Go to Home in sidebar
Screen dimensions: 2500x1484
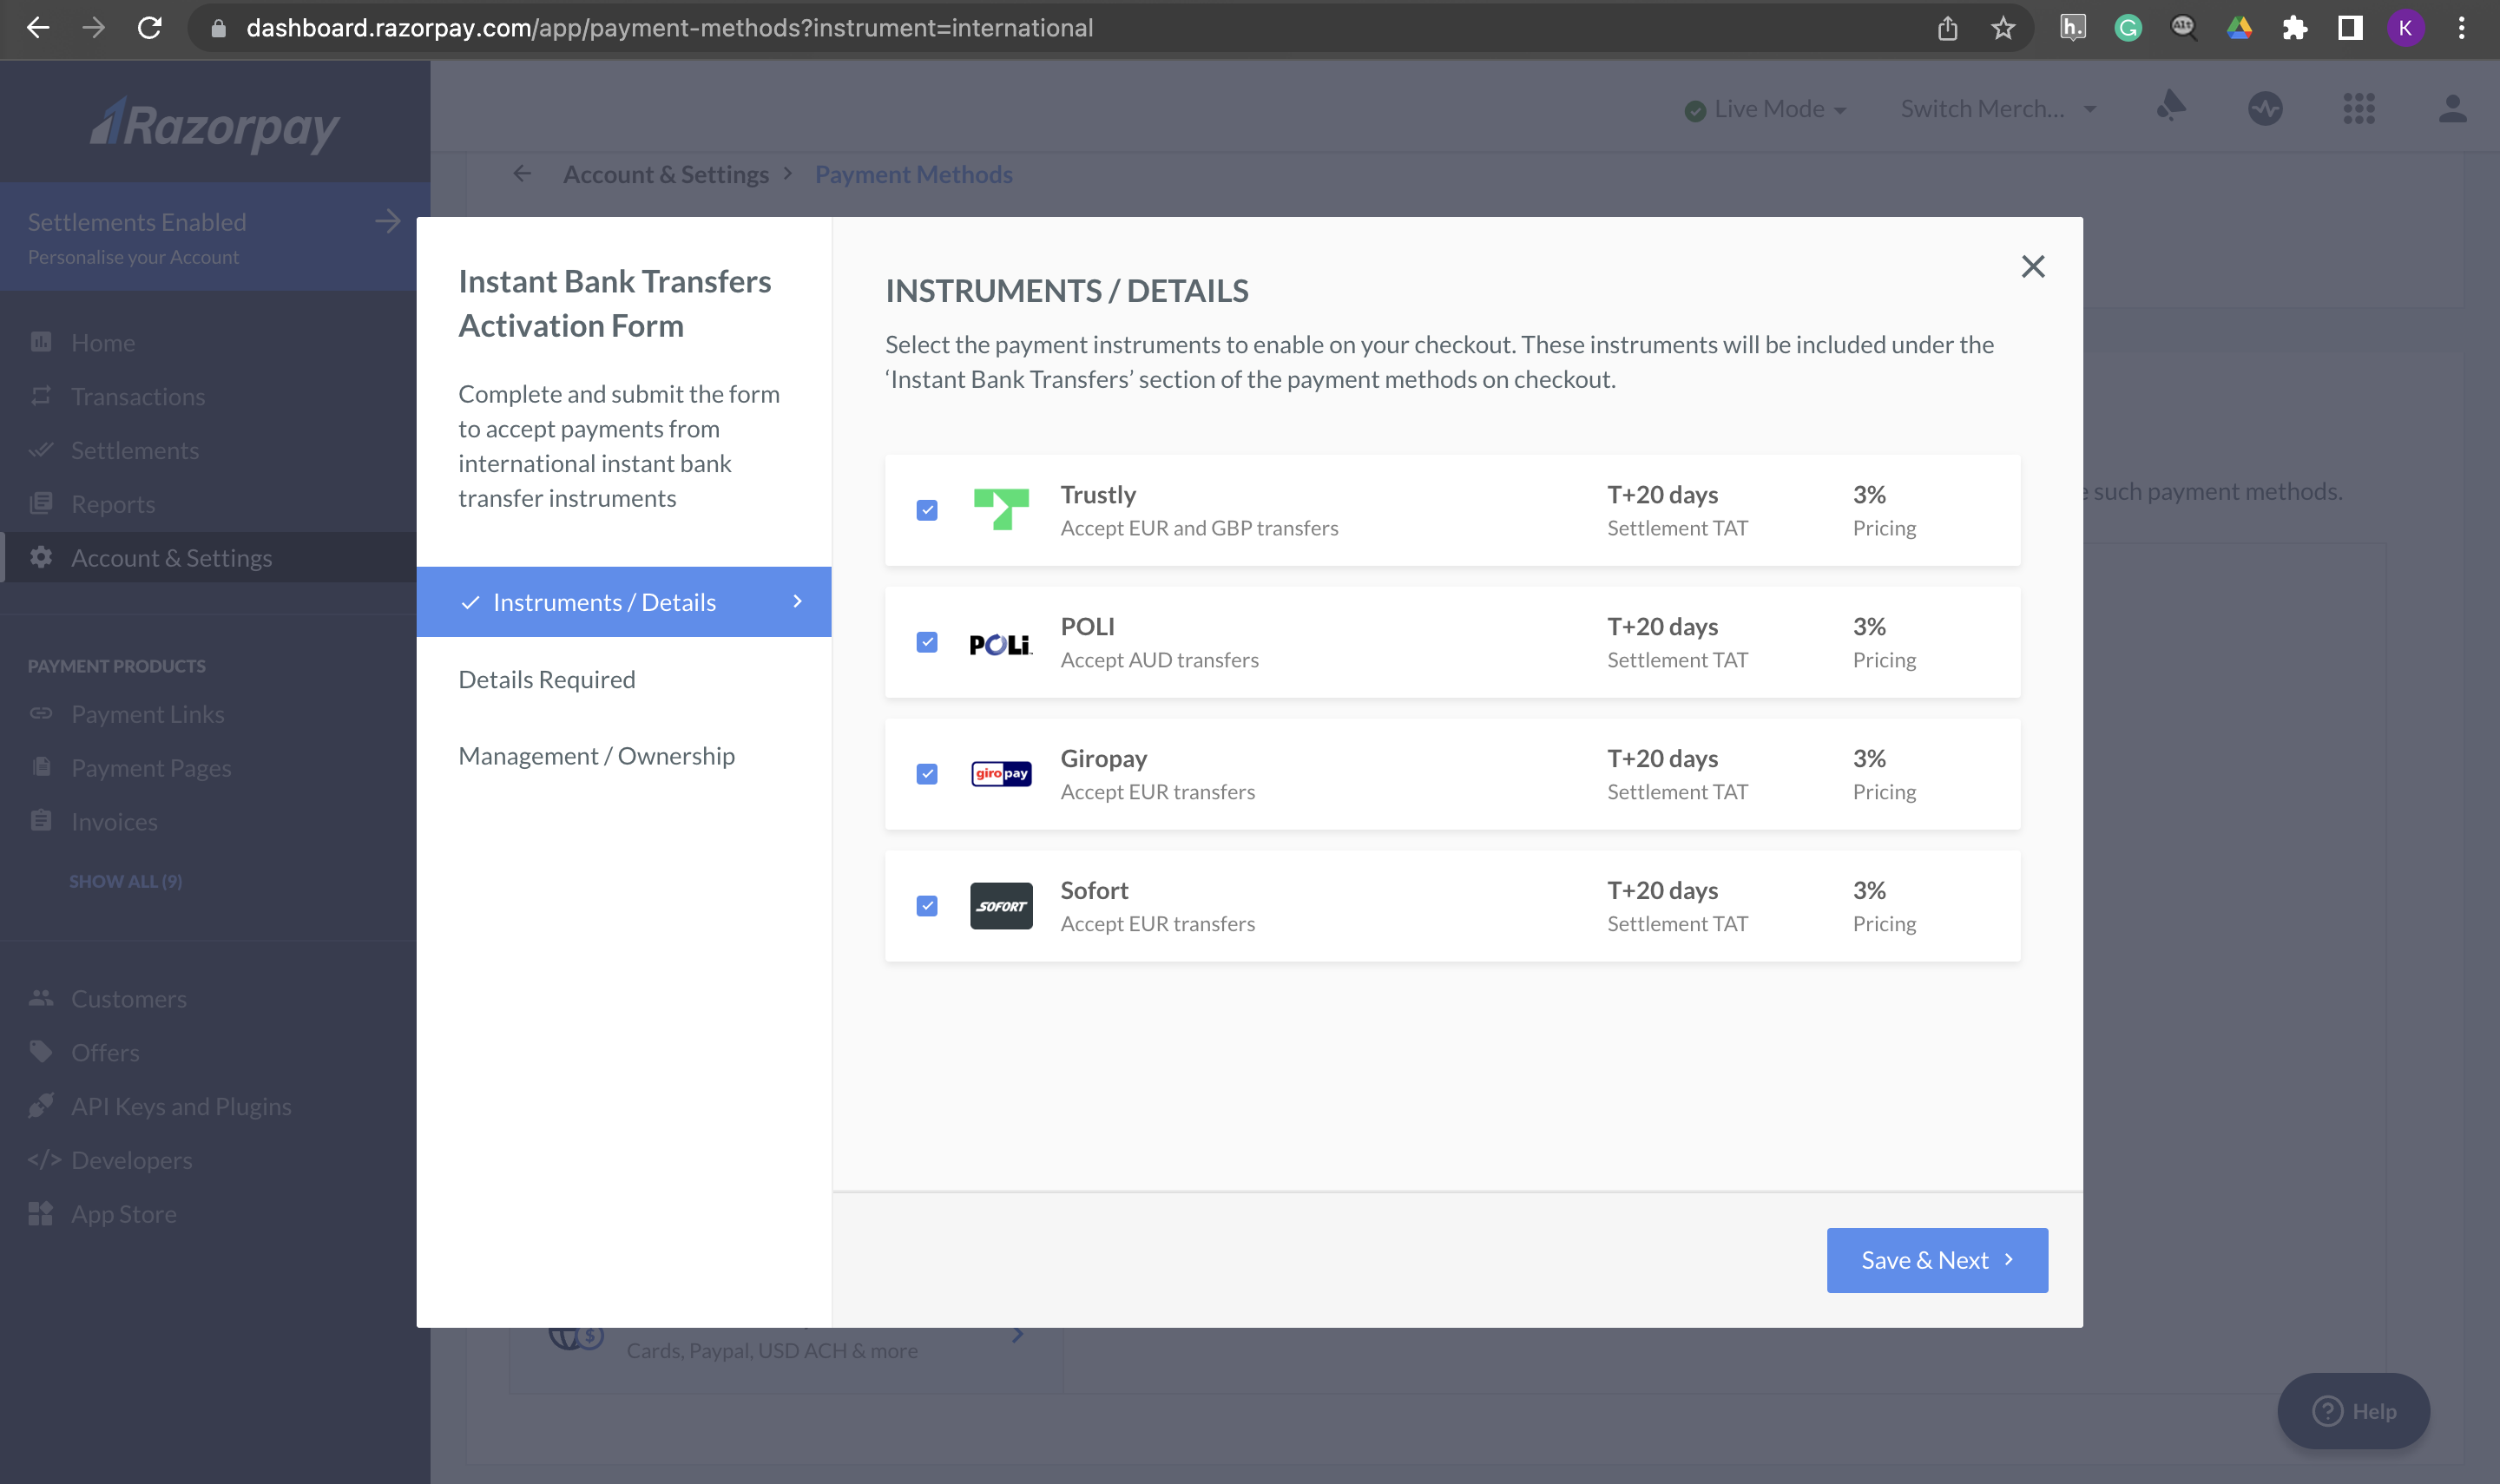point(103,342)
